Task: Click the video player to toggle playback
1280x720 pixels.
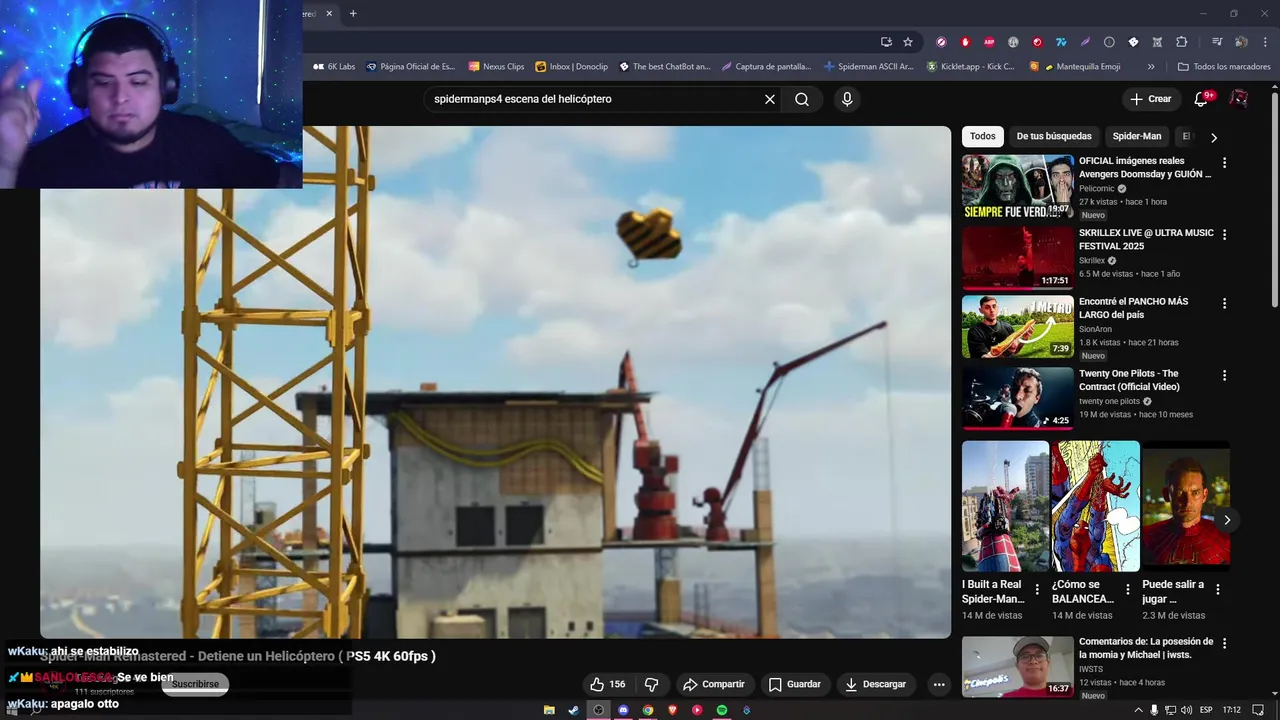Action: coord(495,382)
